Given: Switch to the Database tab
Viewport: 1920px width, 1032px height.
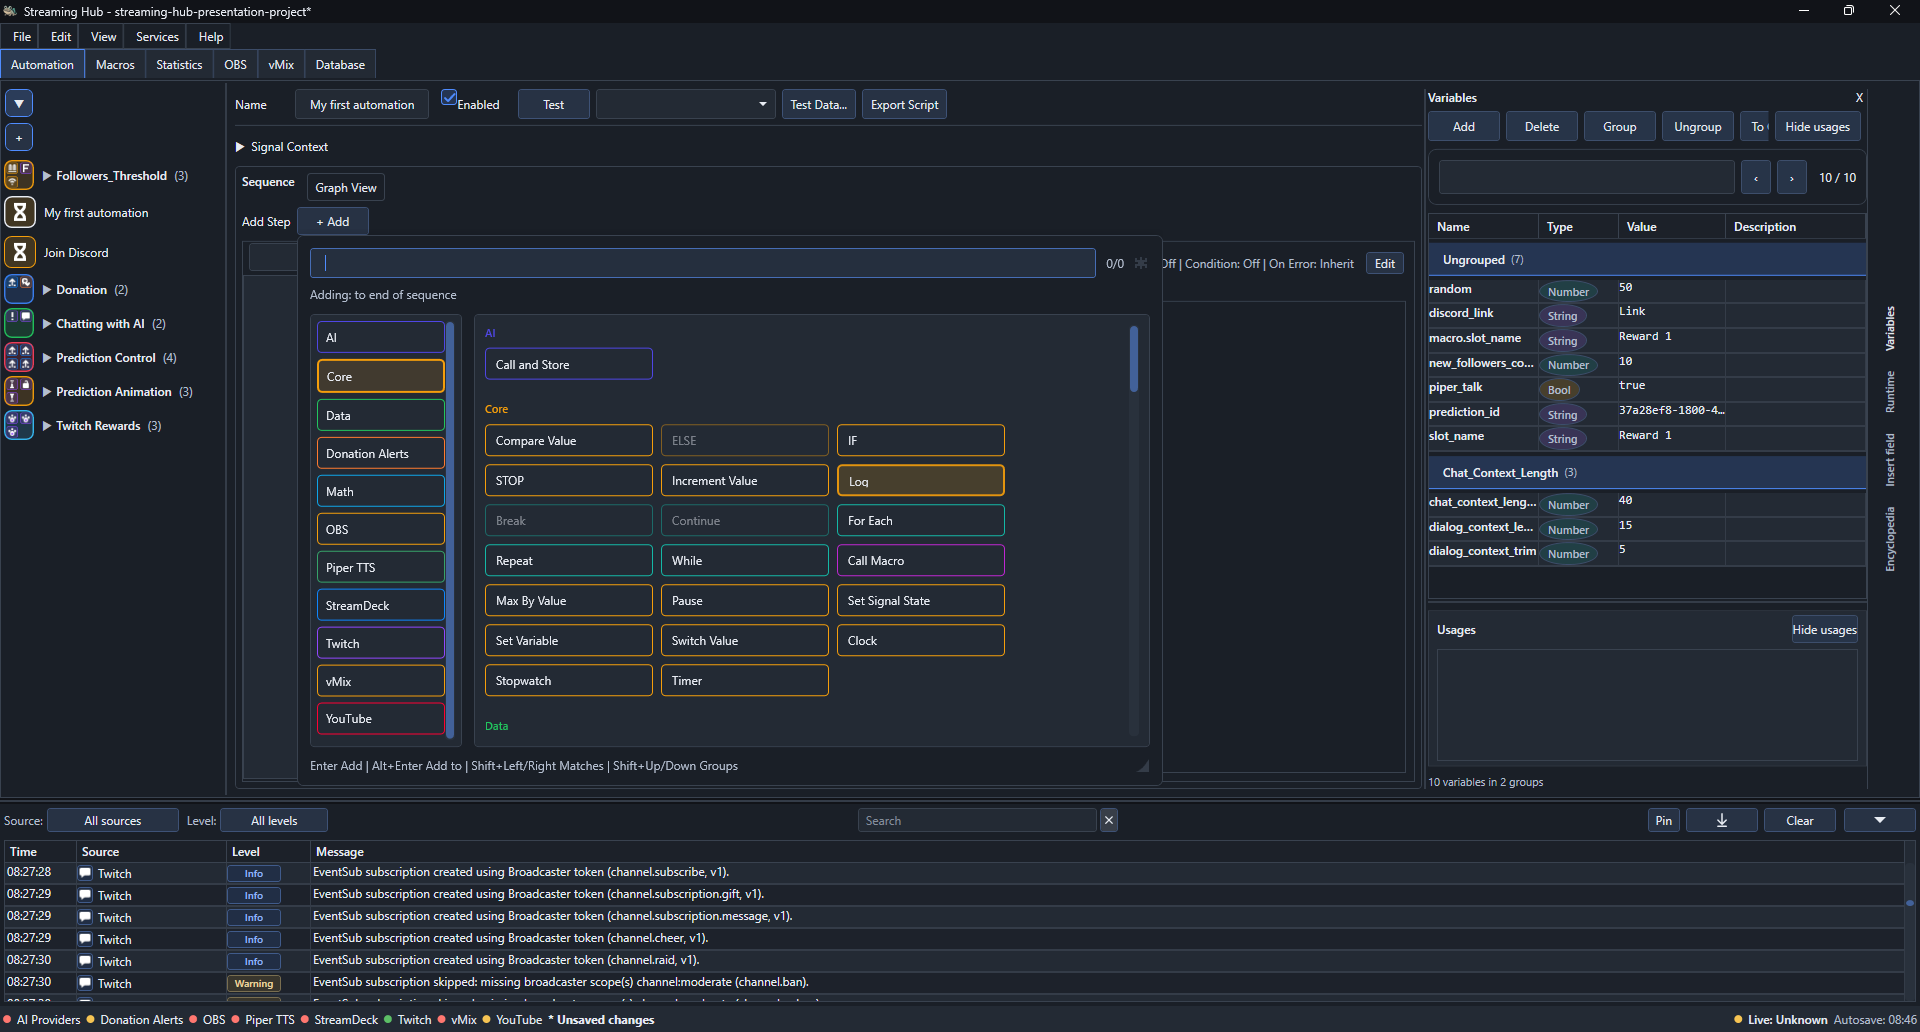Looking at the screenshot, I should point(340,64).
